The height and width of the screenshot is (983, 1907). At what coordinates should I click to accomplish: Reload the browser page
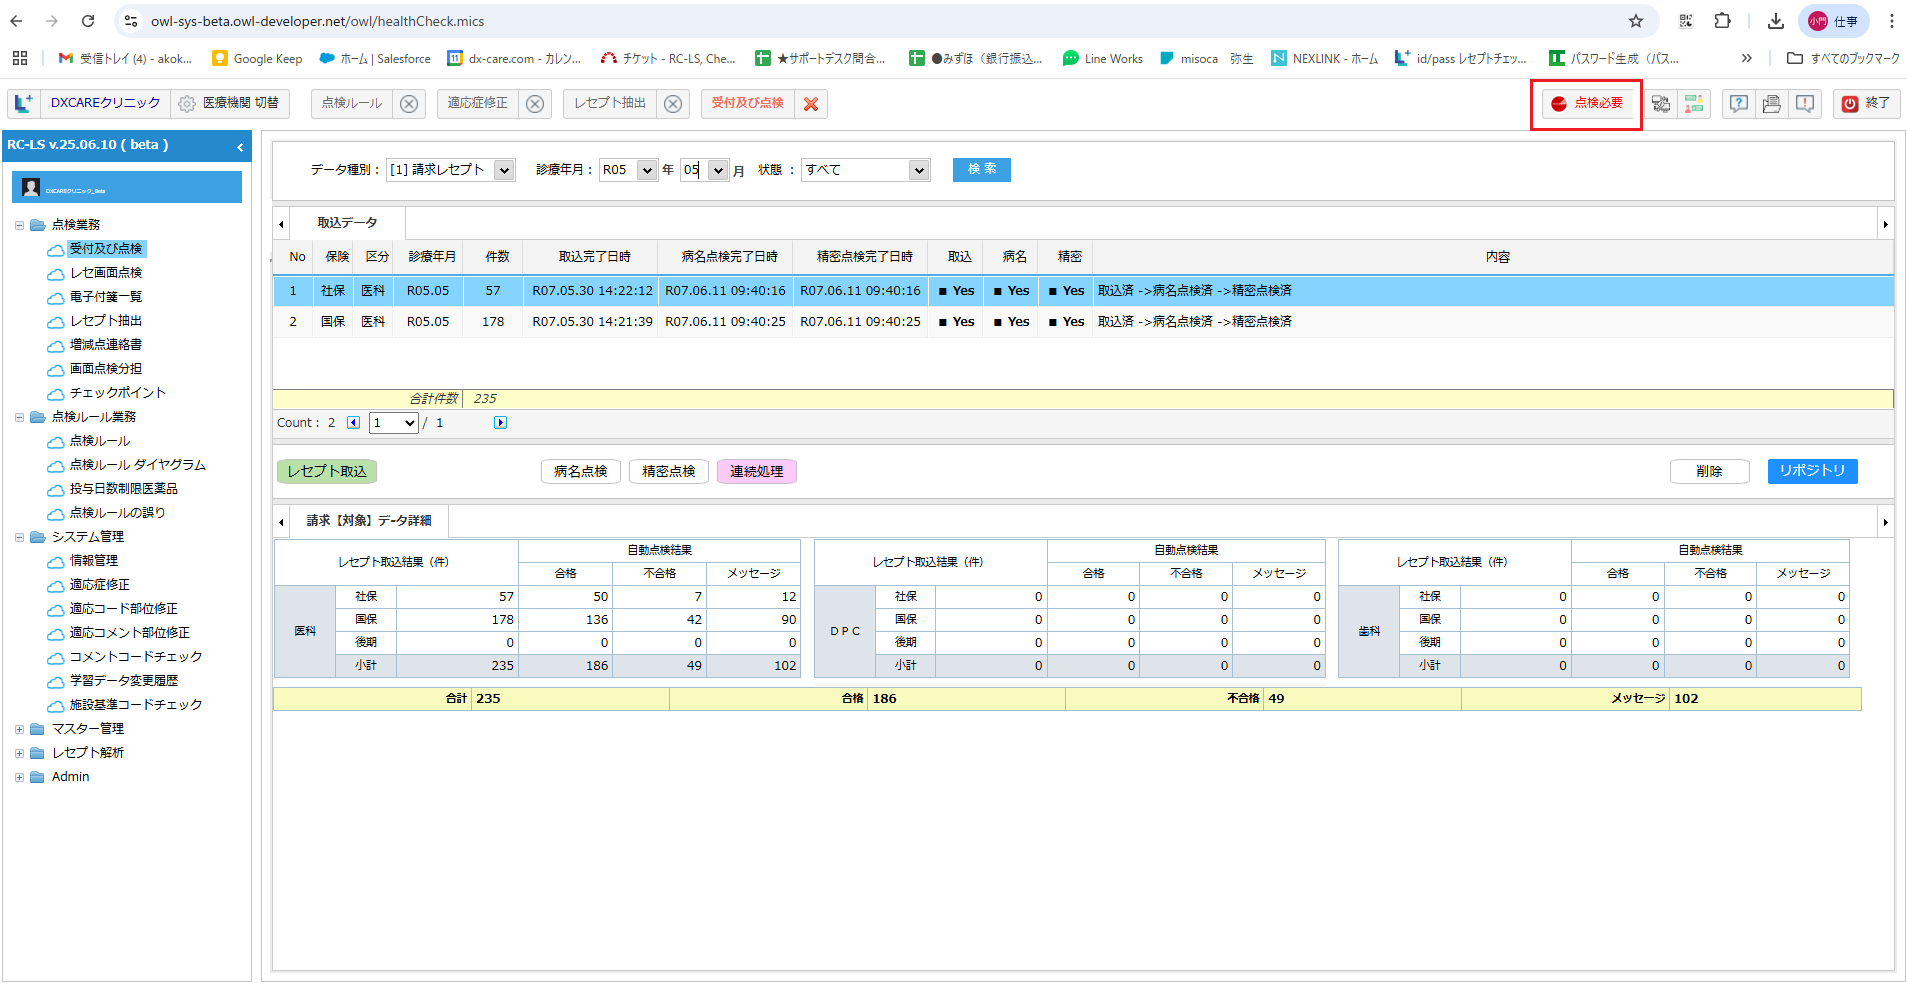coord(88,21)
